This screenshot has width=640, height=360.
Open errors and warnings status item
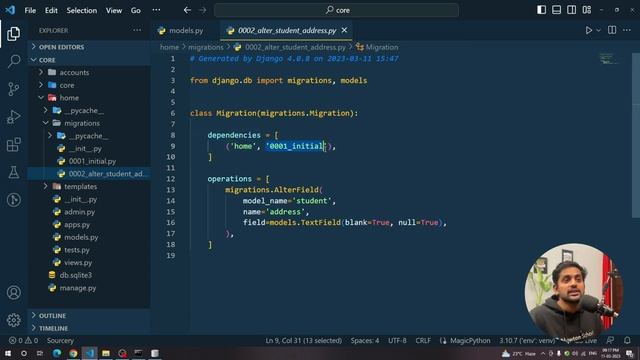[x=23, y=340]
